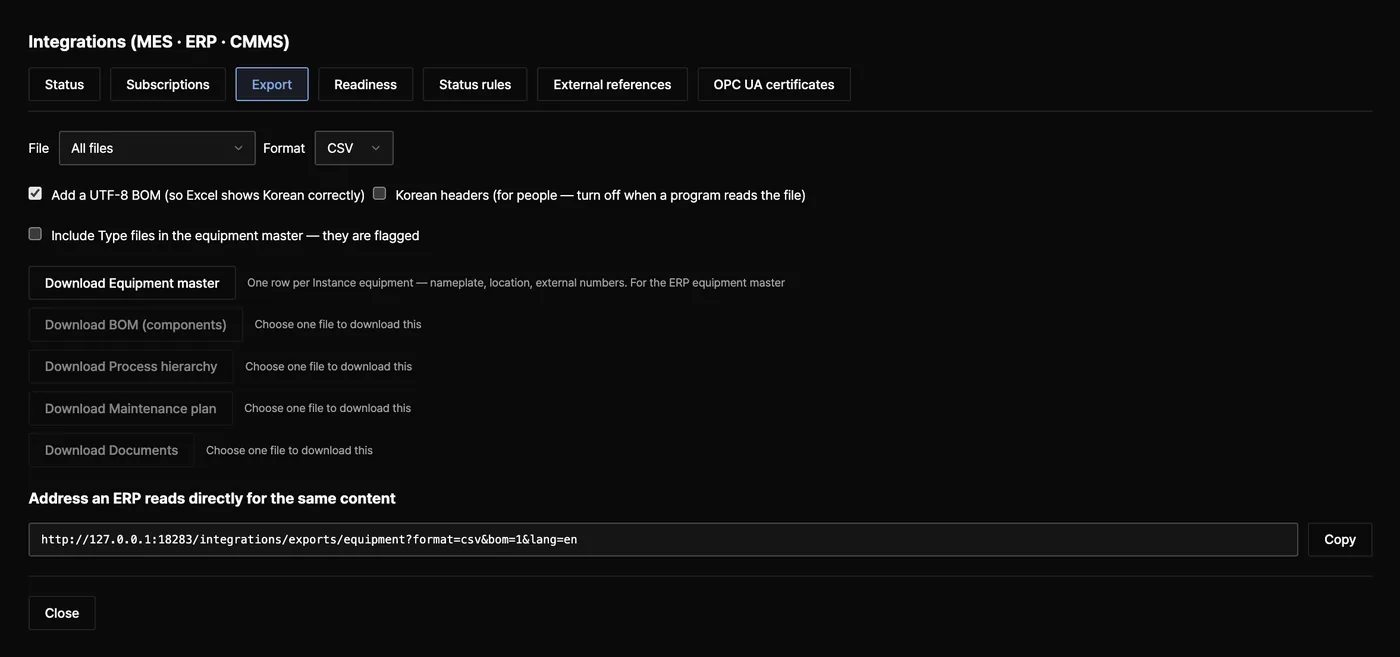Enable the Korean headers checkbox

(379, 193)
